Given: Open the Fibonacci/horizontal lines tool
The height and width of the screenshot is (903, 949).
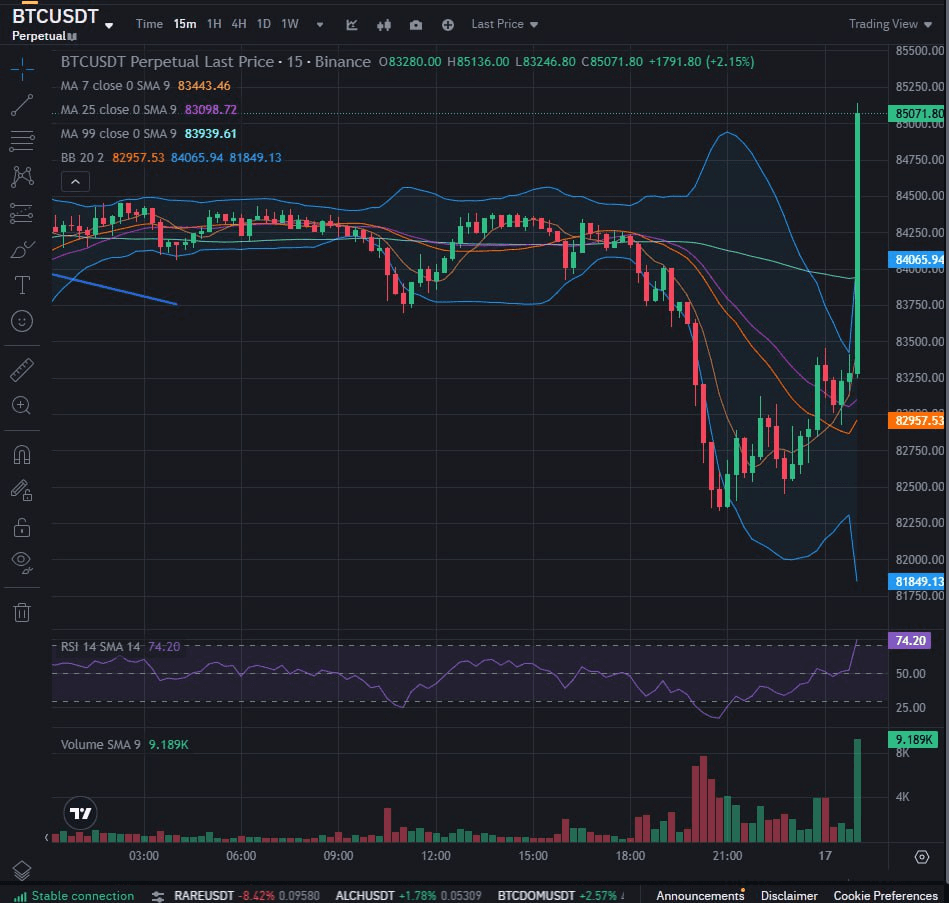Looking at the screenshot, I should 22,141.
